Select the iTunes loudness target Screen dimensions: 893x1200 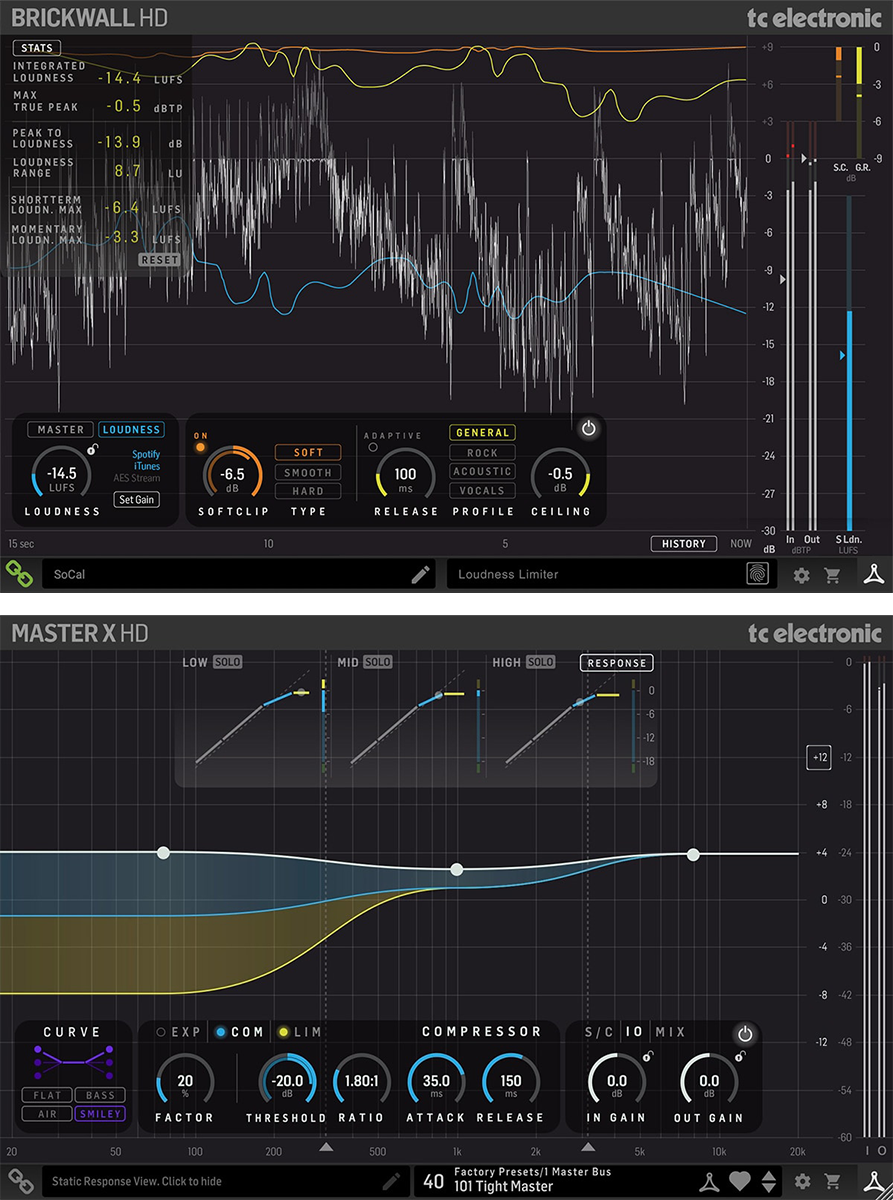pyautogui.click(x=146, y=466)
